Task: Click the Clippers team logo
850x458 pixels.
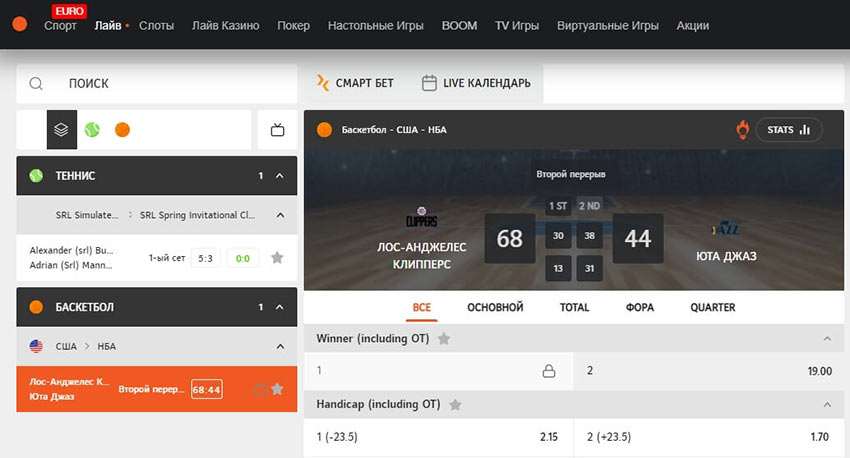Action: point(422,217)
